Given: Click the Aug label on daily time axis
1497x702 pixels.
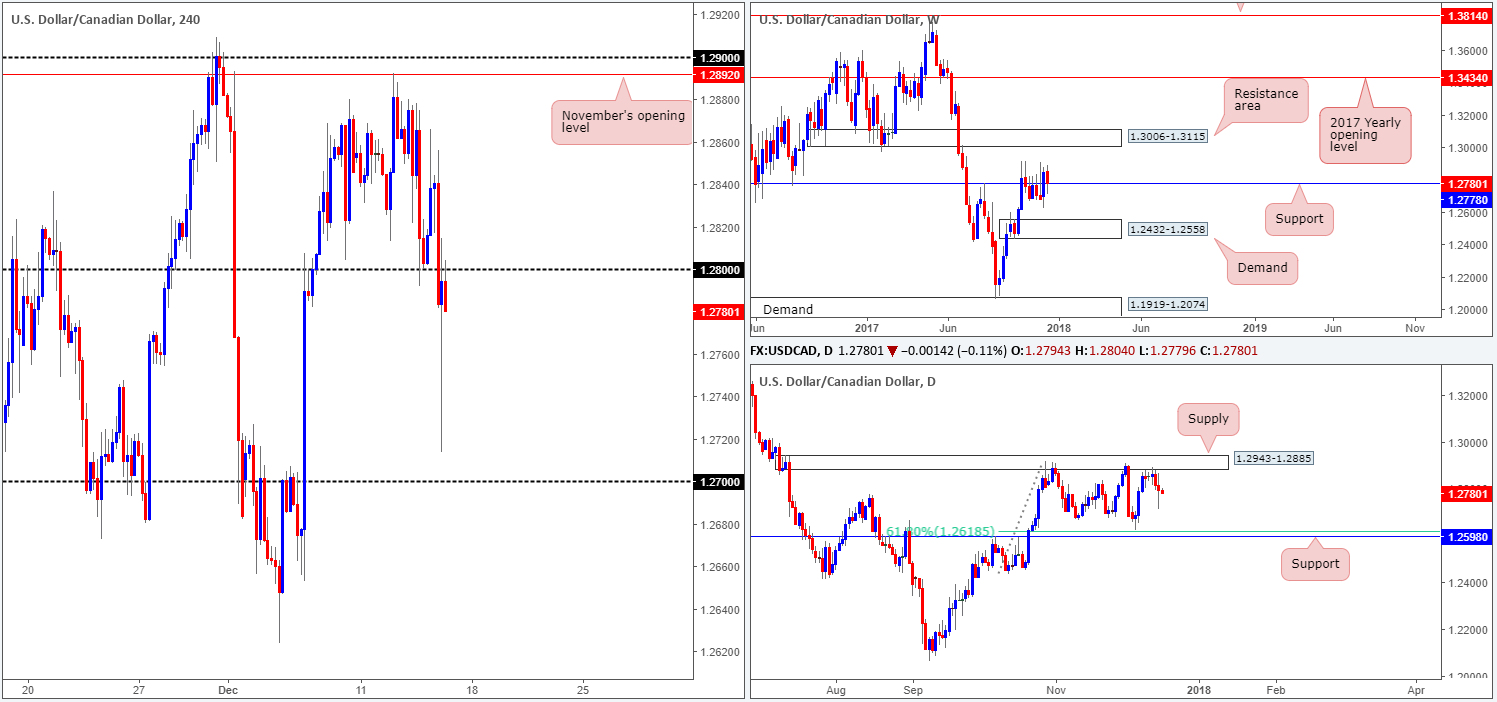Looking at the screenshot, I should 837,690.
